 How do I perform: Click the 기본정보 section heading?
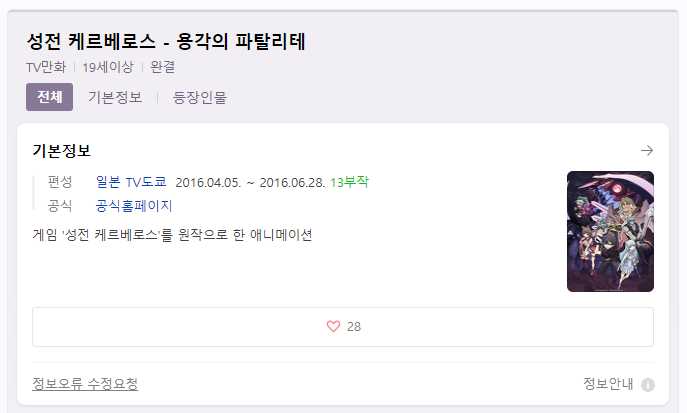click(61, 150)
